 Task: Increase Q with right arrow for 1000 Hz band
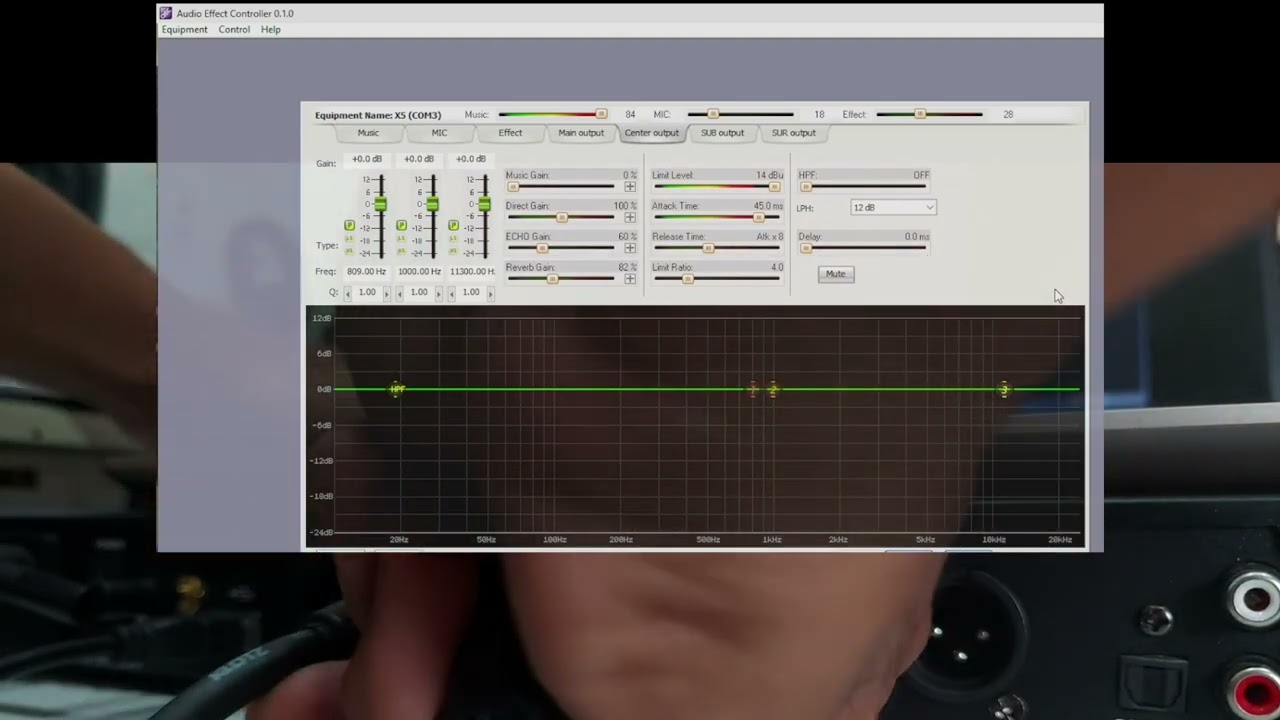coord(439,293)
